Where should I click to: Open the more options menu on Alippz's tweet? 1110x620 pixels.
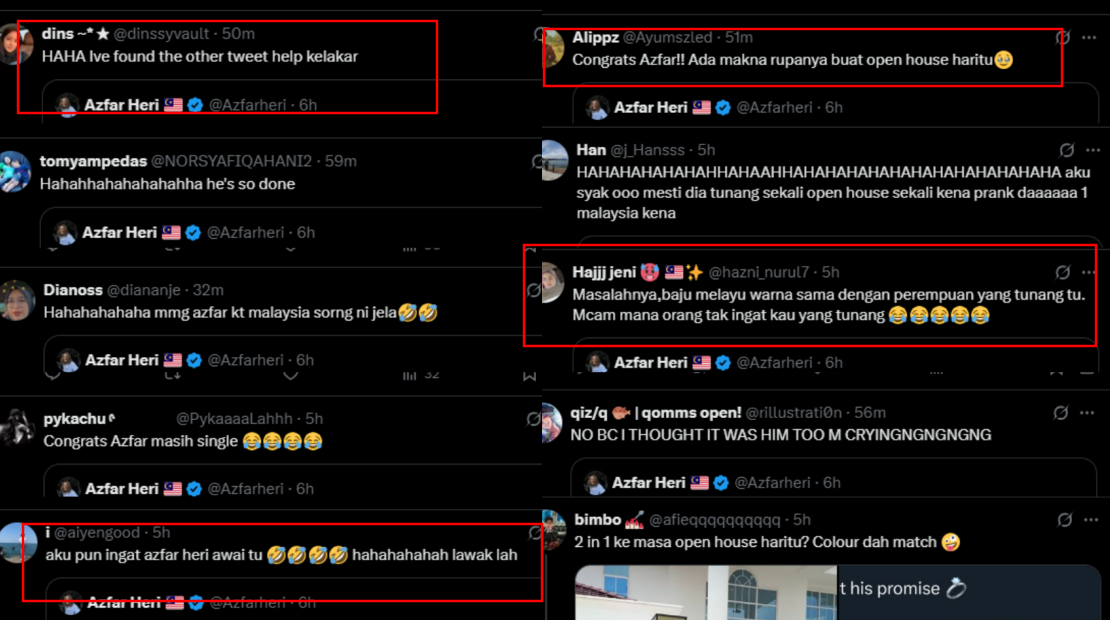coord(1089,38)
